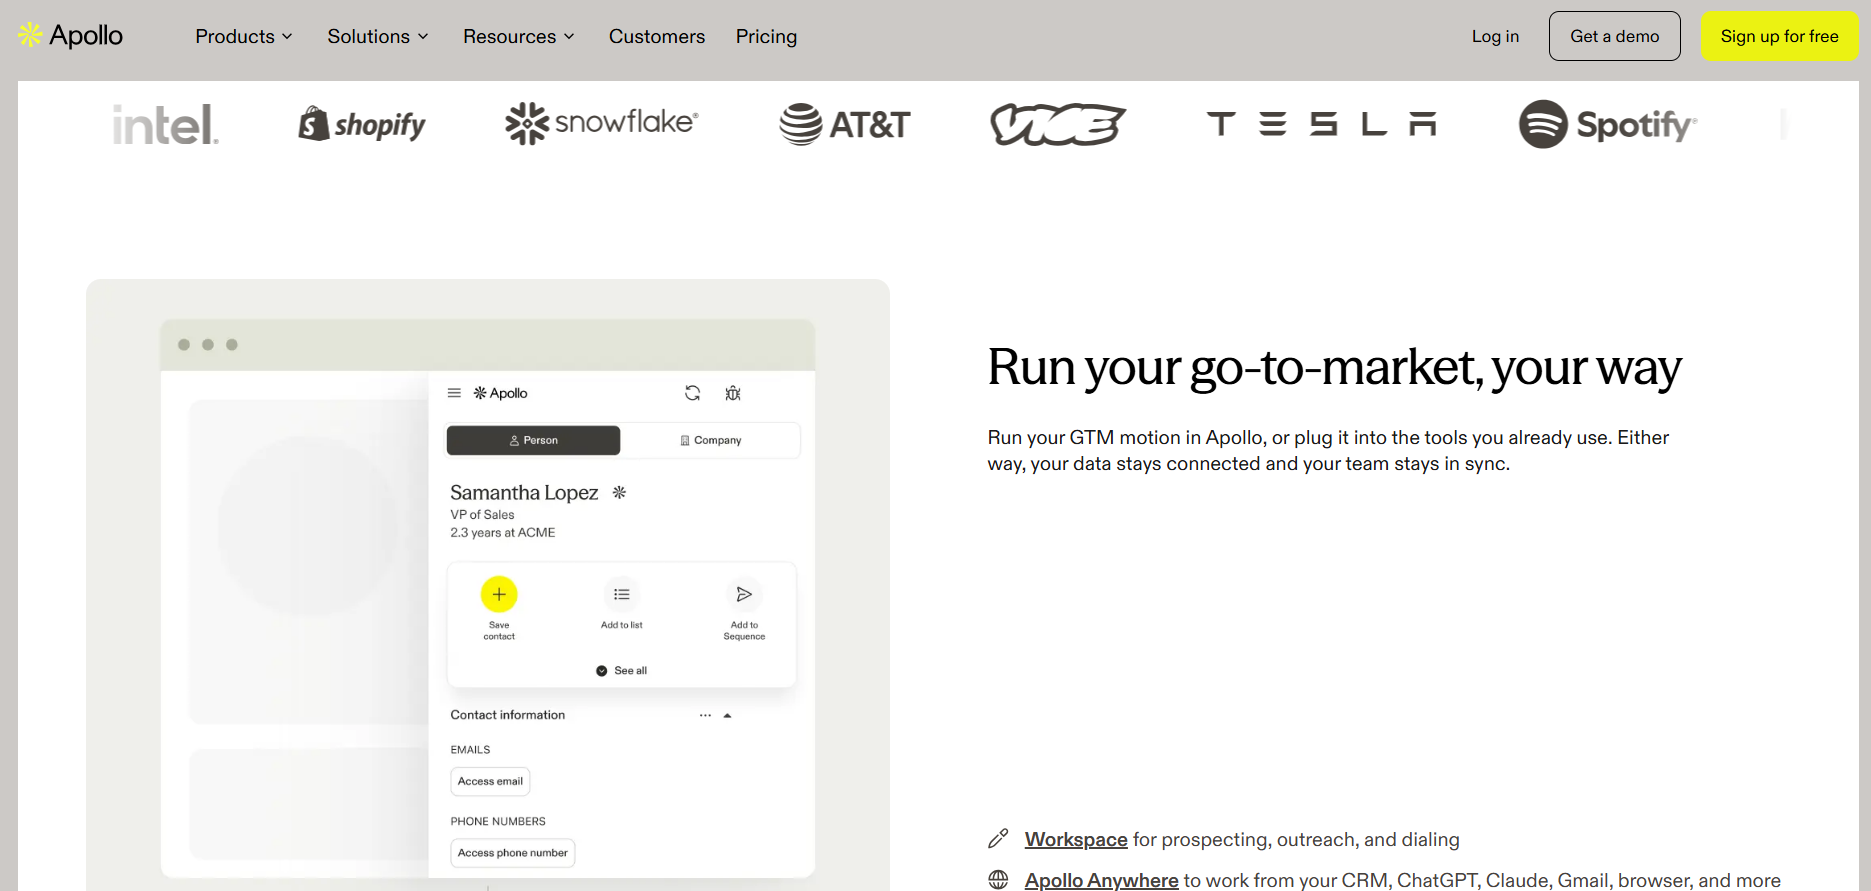The image size is (1871, 891).
Task: Click the Access email button
Action: tap(490, 781)
